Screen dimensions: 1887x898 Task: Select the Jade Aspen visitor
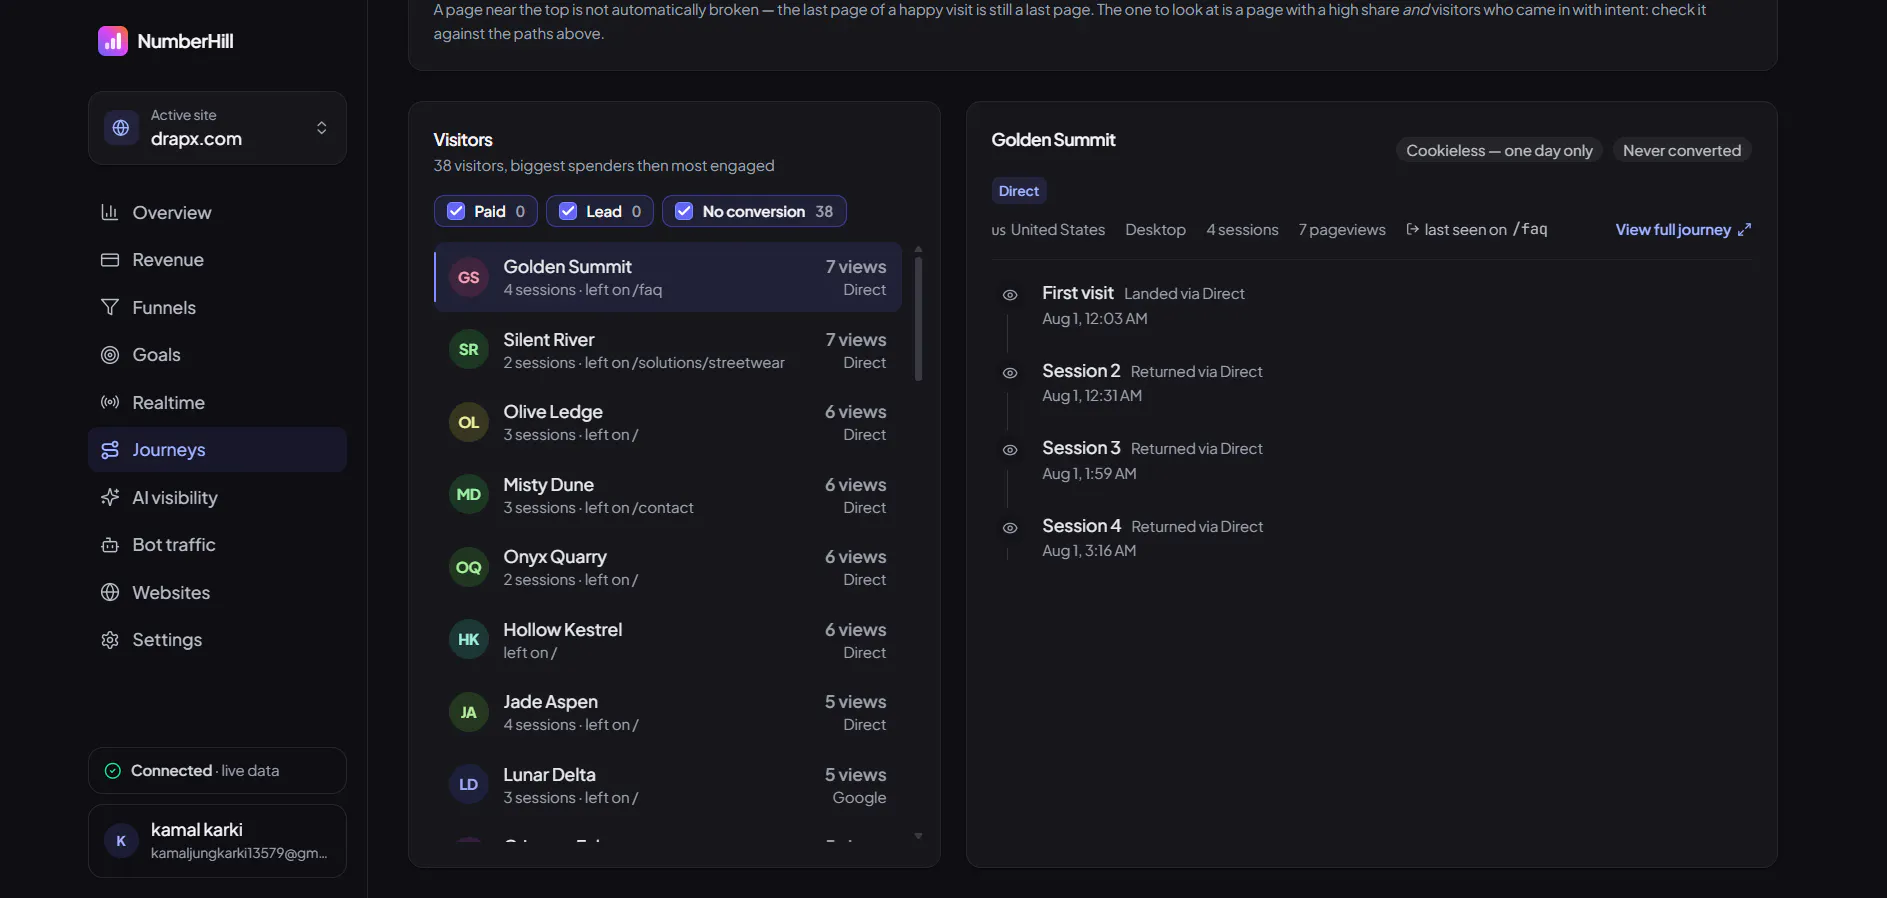point(668,712)
